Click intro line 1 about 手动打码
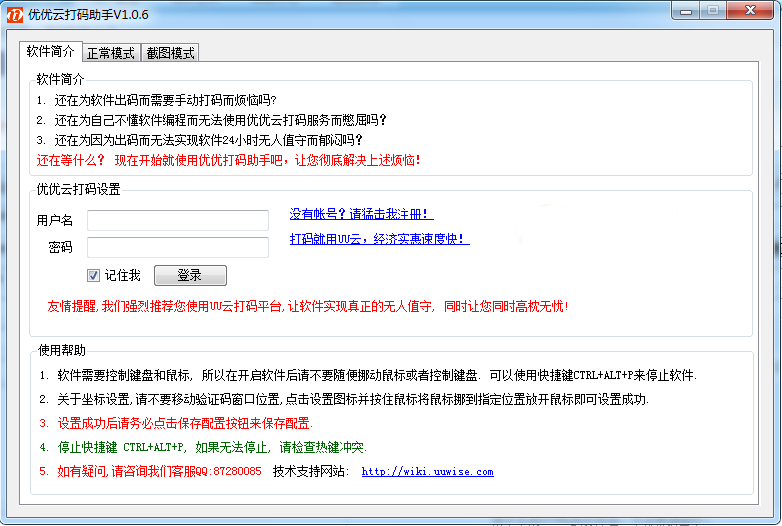This screenshot has width=782, height=526. 157,100
